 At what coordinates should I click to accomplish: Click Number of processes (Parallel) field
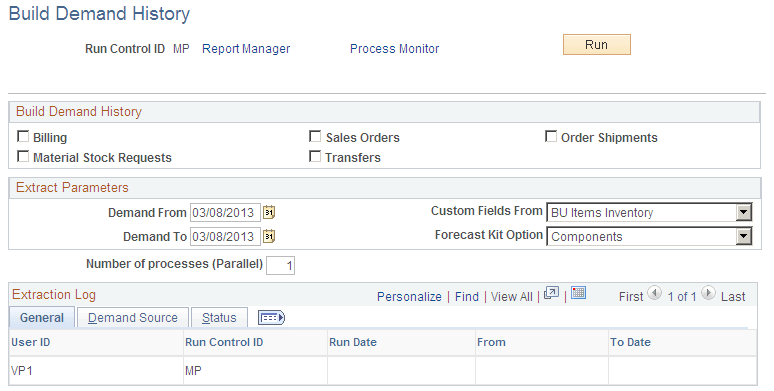point(280,266)
